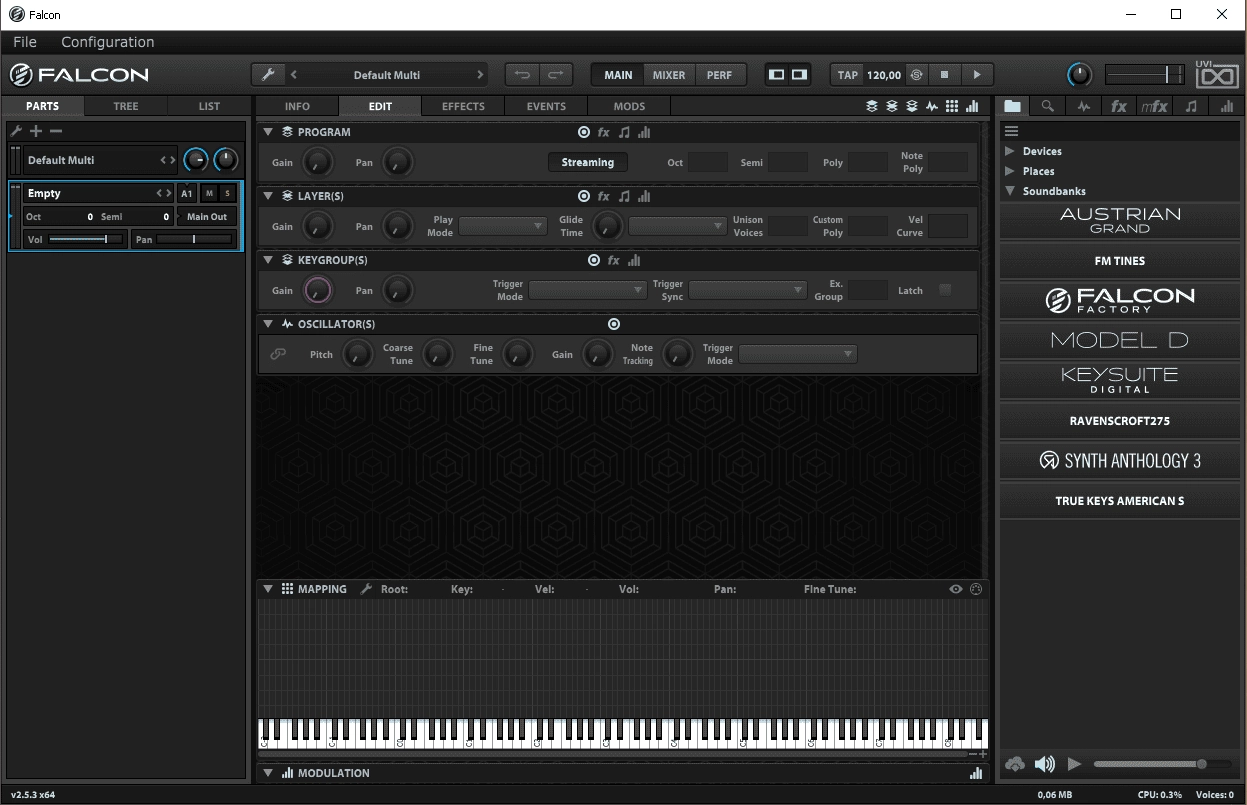Click the Main Out output selector
The width and height of the screenshot is (1247, 805).
pyautogui.click(x=207, y=216)
